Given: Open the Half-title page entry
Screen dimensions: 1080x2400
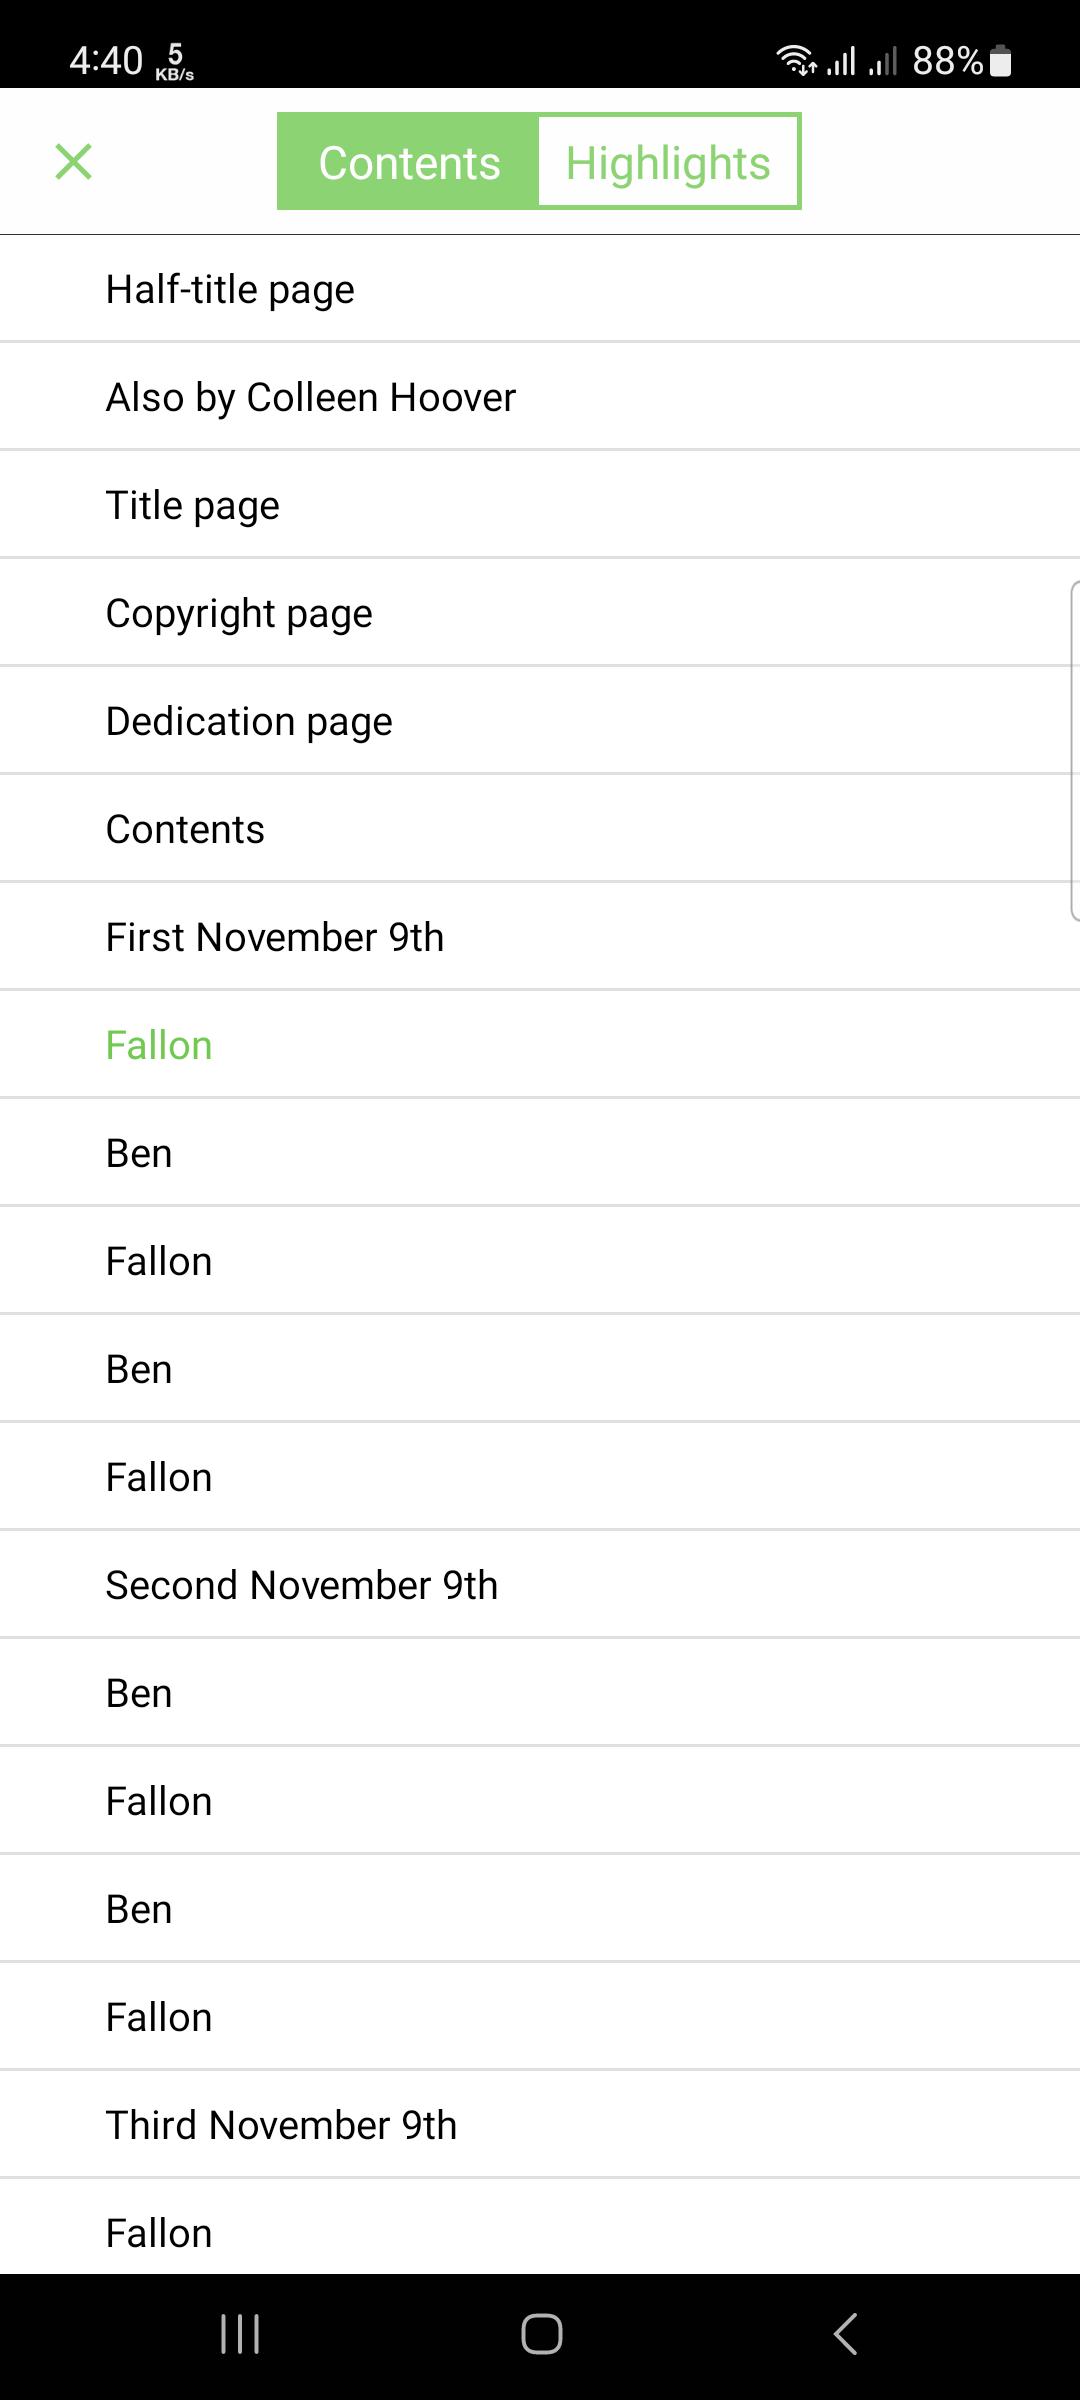Looking at the screenshot, I should coord(540,289).
